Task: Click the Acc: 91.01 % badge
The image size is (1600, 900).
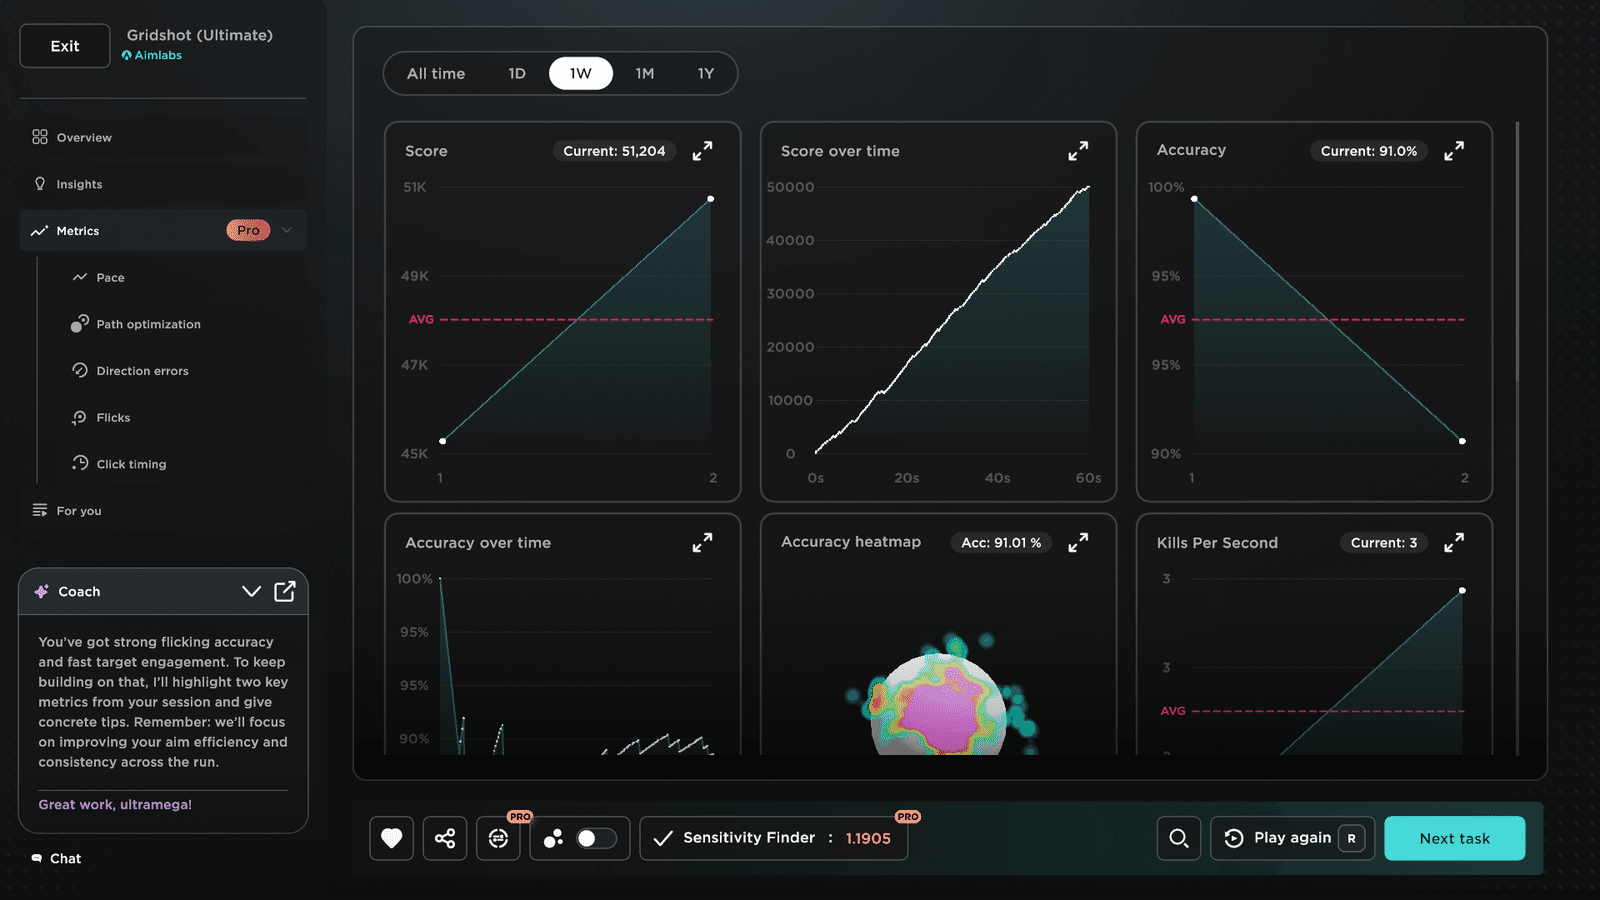Action: click(1001, 543)
